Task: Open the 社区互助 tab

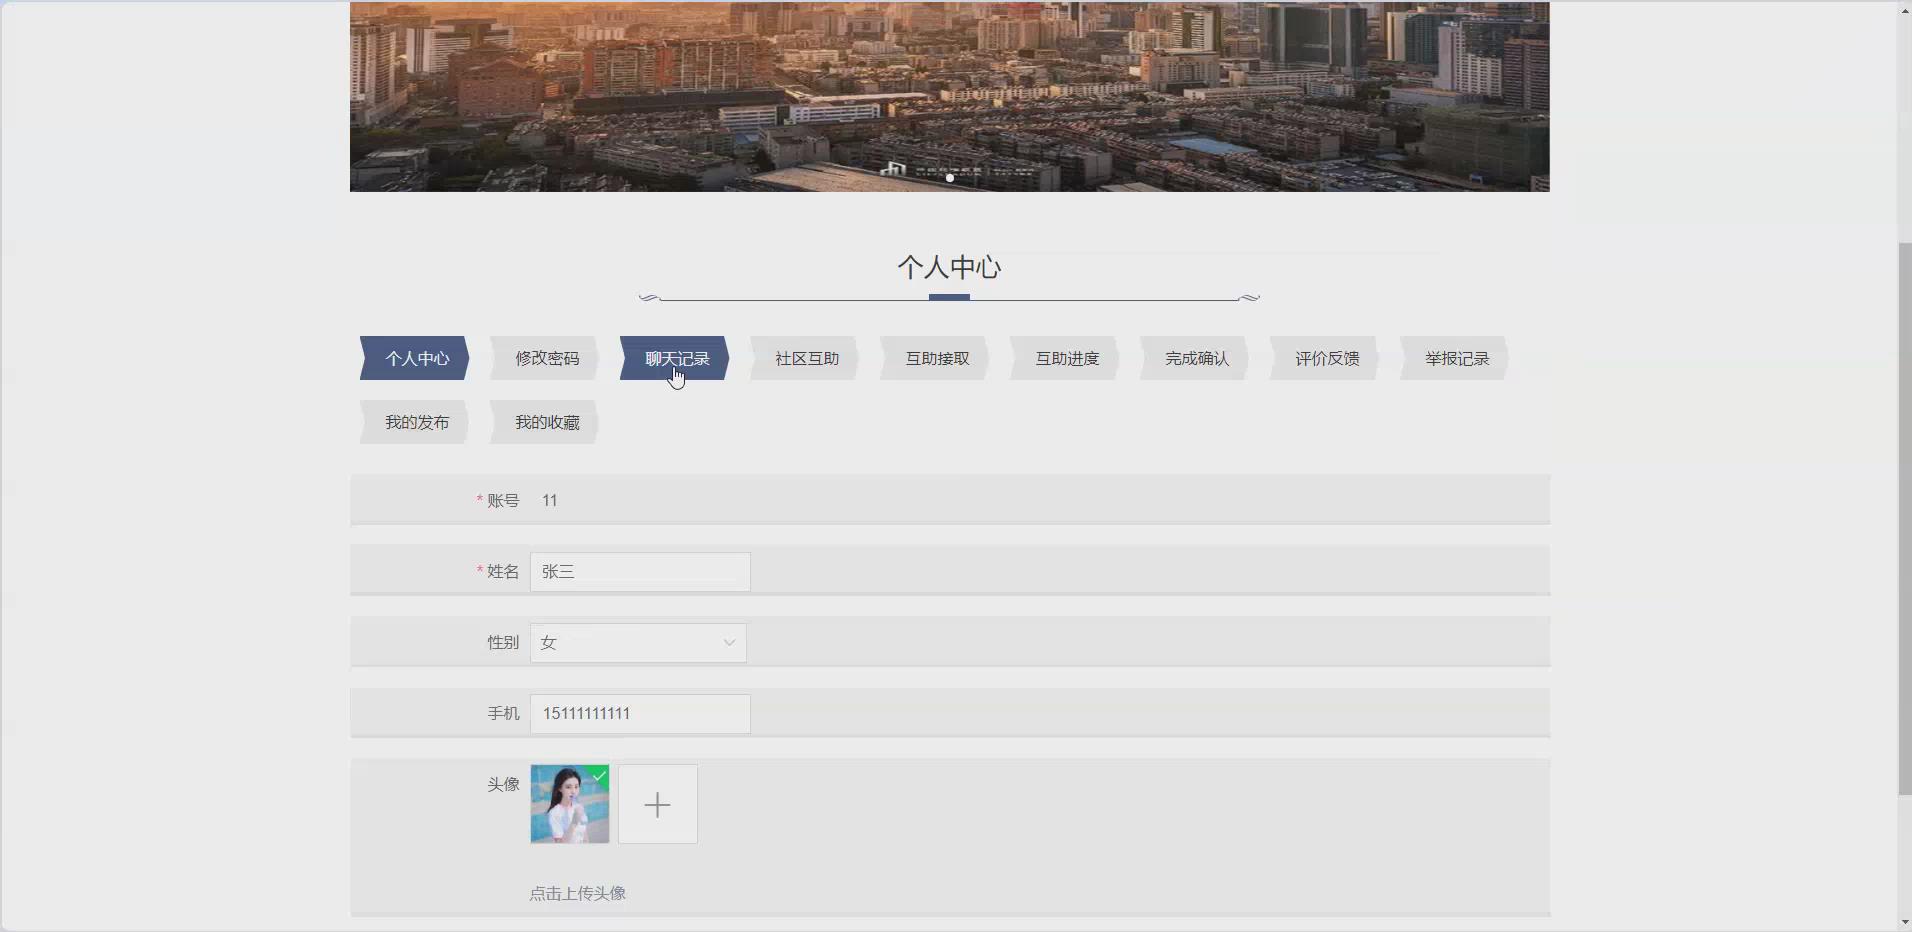Action: click(805, 358)
